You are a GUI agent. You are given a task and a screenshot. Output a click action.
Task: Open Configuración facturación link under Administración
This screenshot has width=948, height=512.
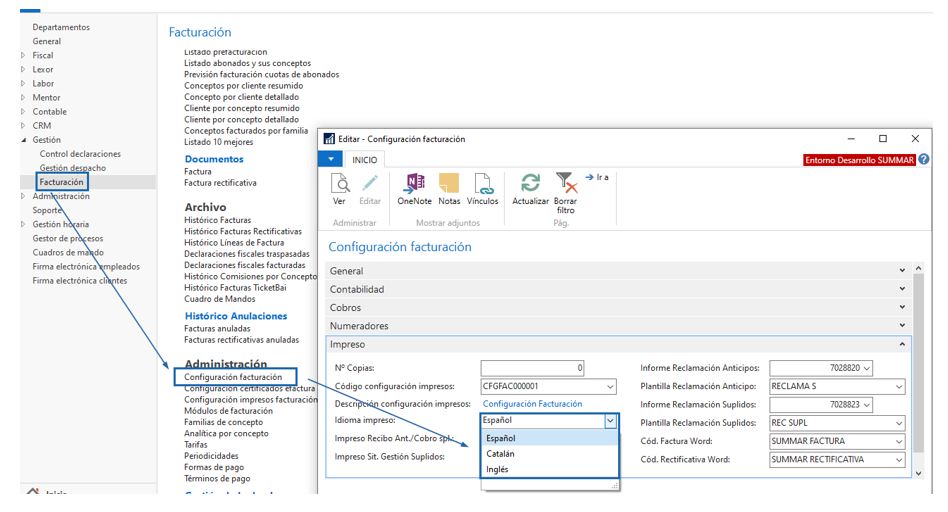[234, 377]
